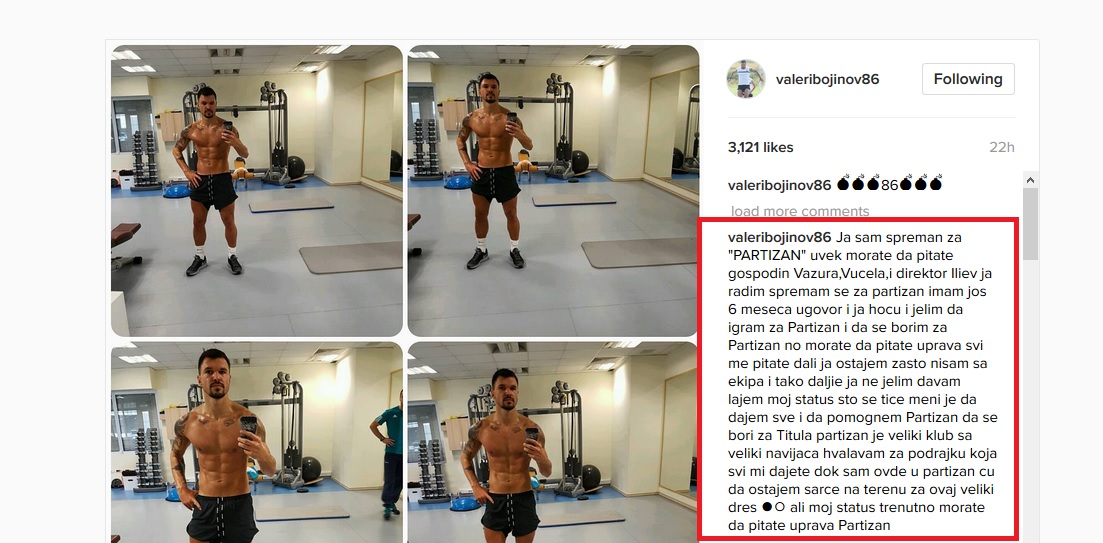This screenshot has height=543, width=1103.
Task: Click valeribojinov86 name in the caption line
Action: pos(780,185)
